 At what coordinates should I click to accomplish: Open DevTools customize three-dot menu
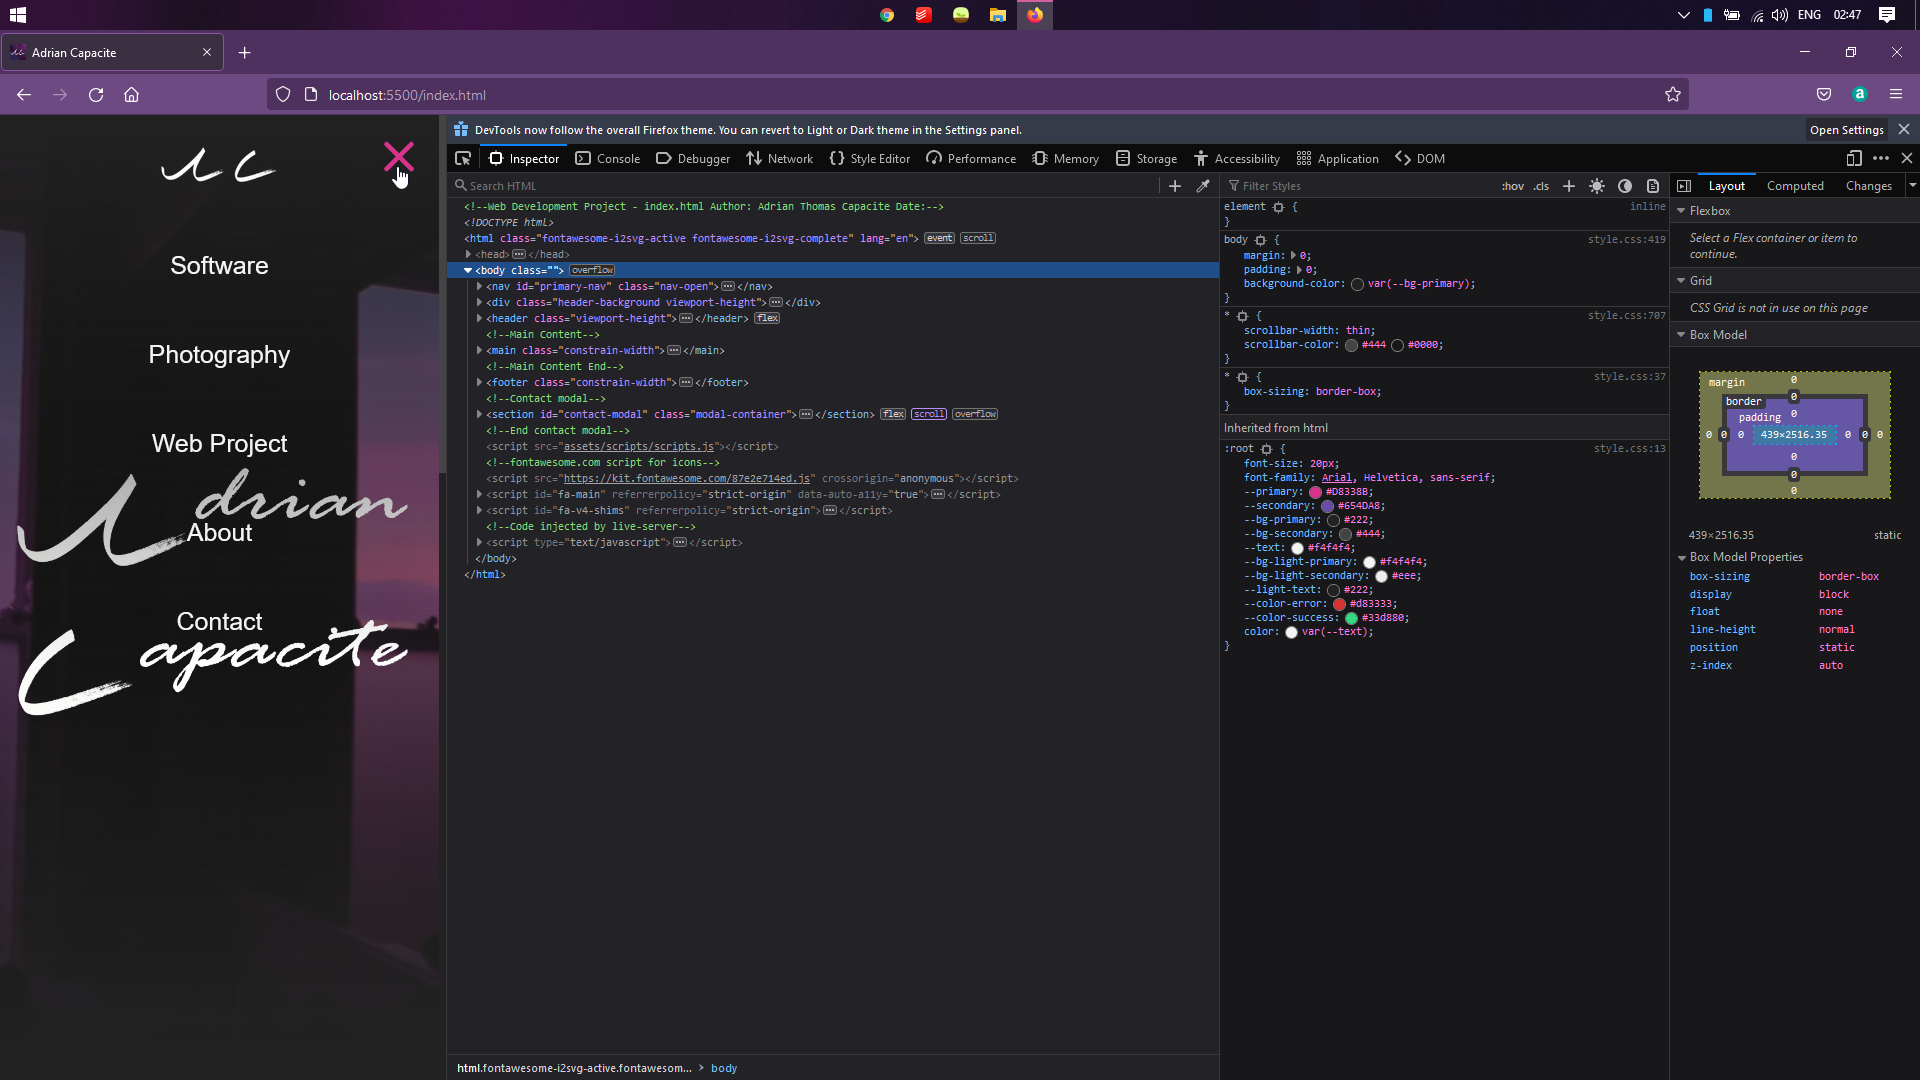coord(1881,158)
